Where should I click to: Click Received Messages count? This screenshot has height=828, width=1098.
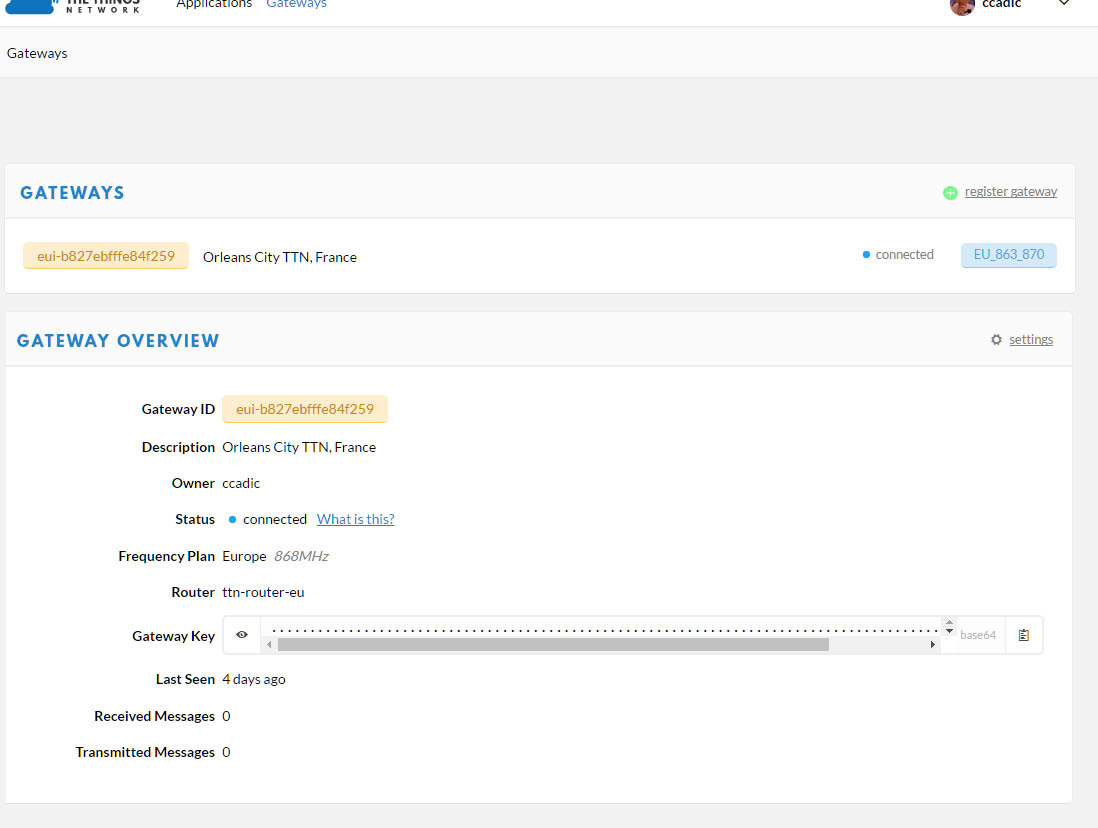(x=226, y=716)
